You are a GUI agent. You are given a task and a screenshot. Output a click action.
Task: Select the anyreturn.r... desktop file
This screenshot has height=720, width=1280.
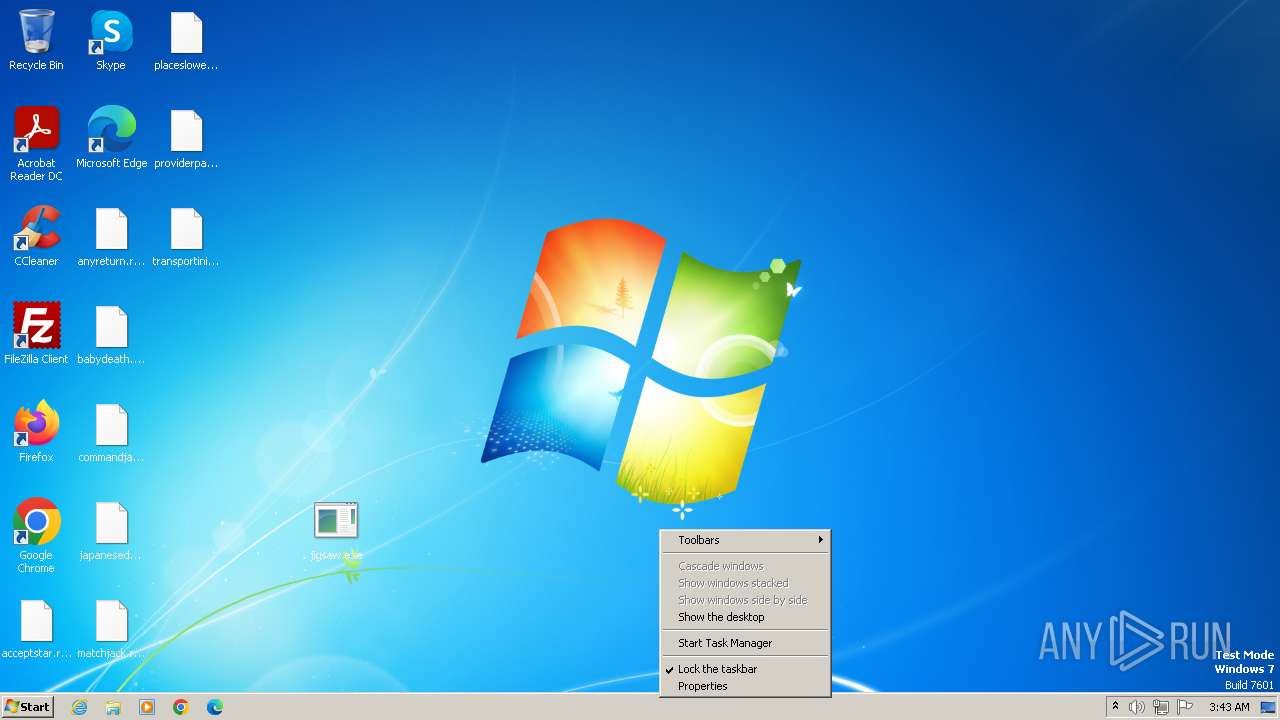(111, 236)
